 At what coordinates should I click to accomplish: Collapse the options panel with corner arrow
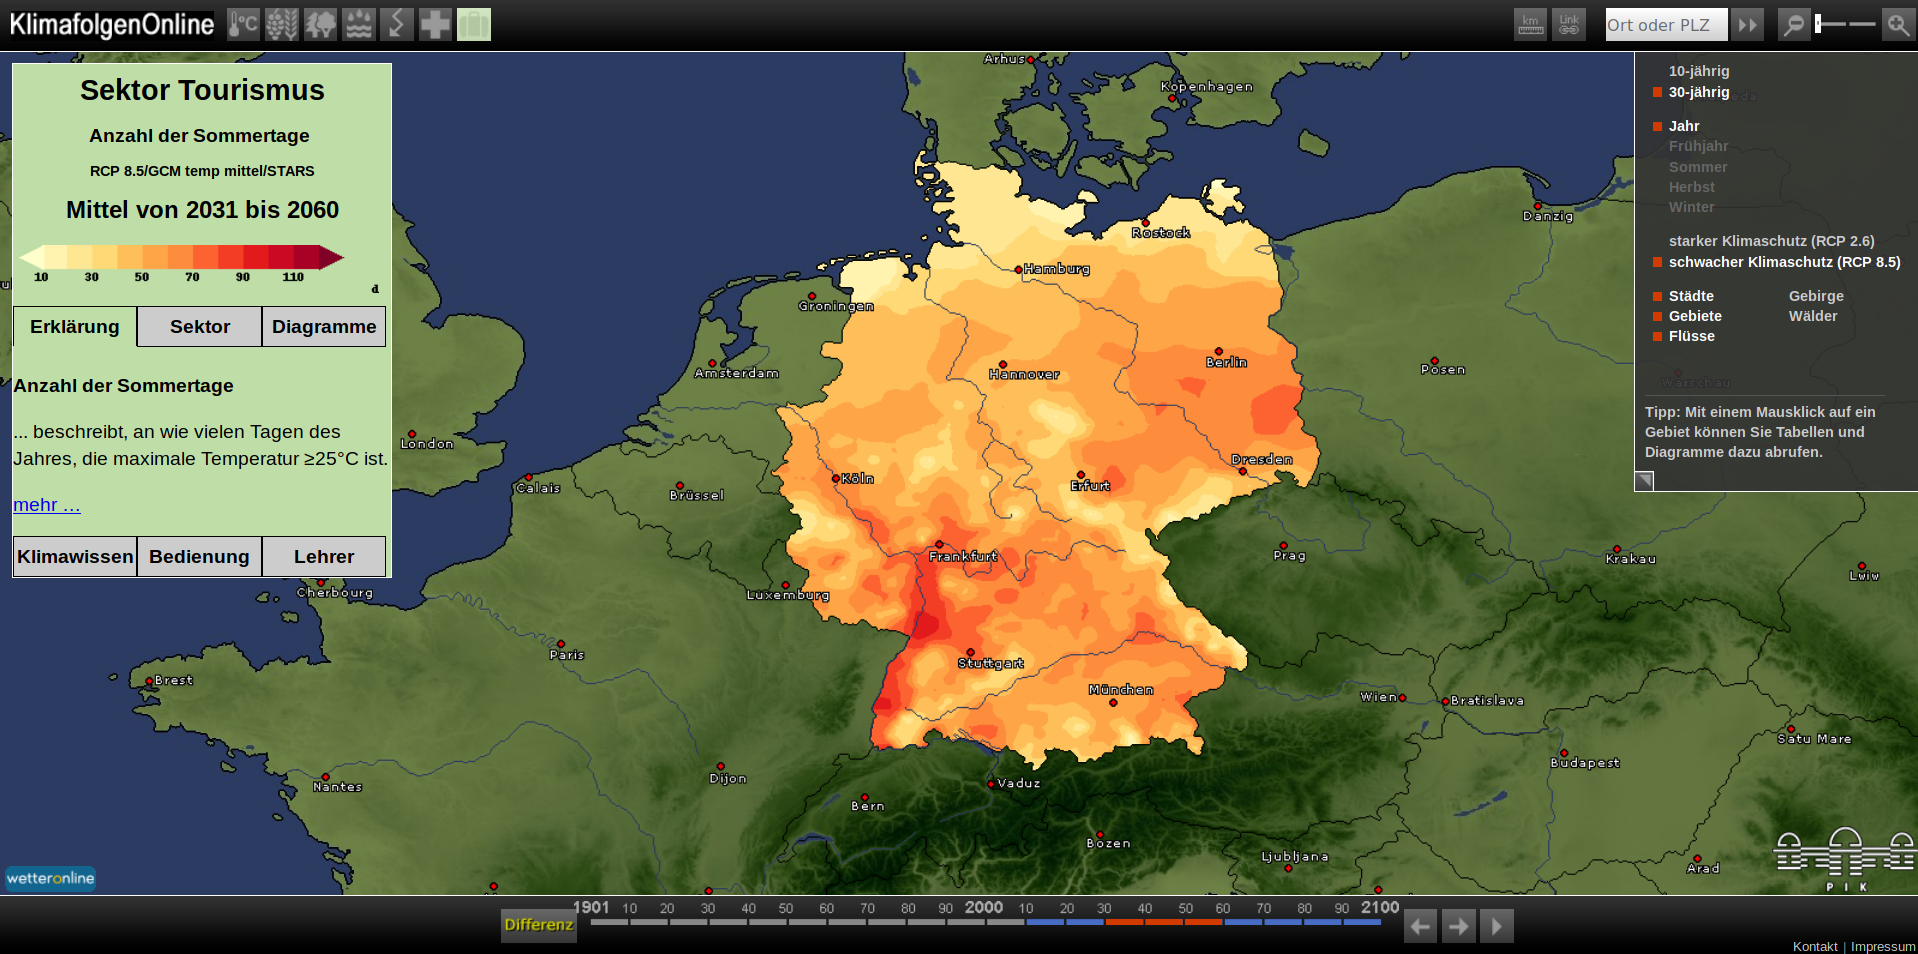[1644, 481]
